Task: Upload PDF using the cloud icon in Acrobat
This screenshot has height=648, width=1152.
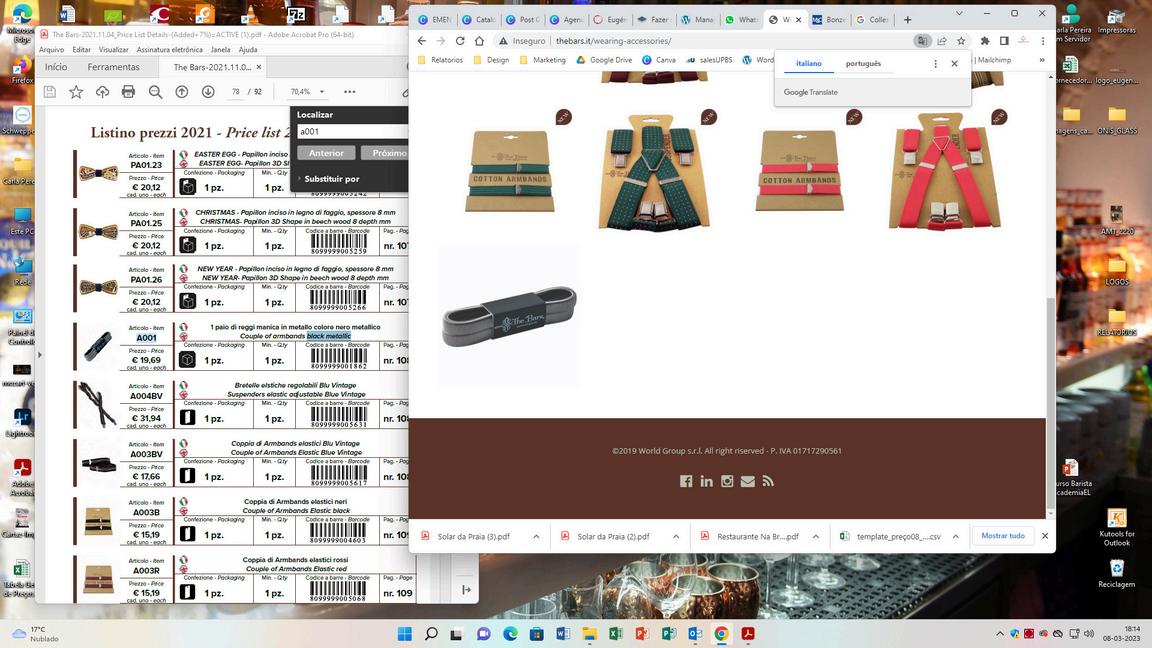Action: 102,92
